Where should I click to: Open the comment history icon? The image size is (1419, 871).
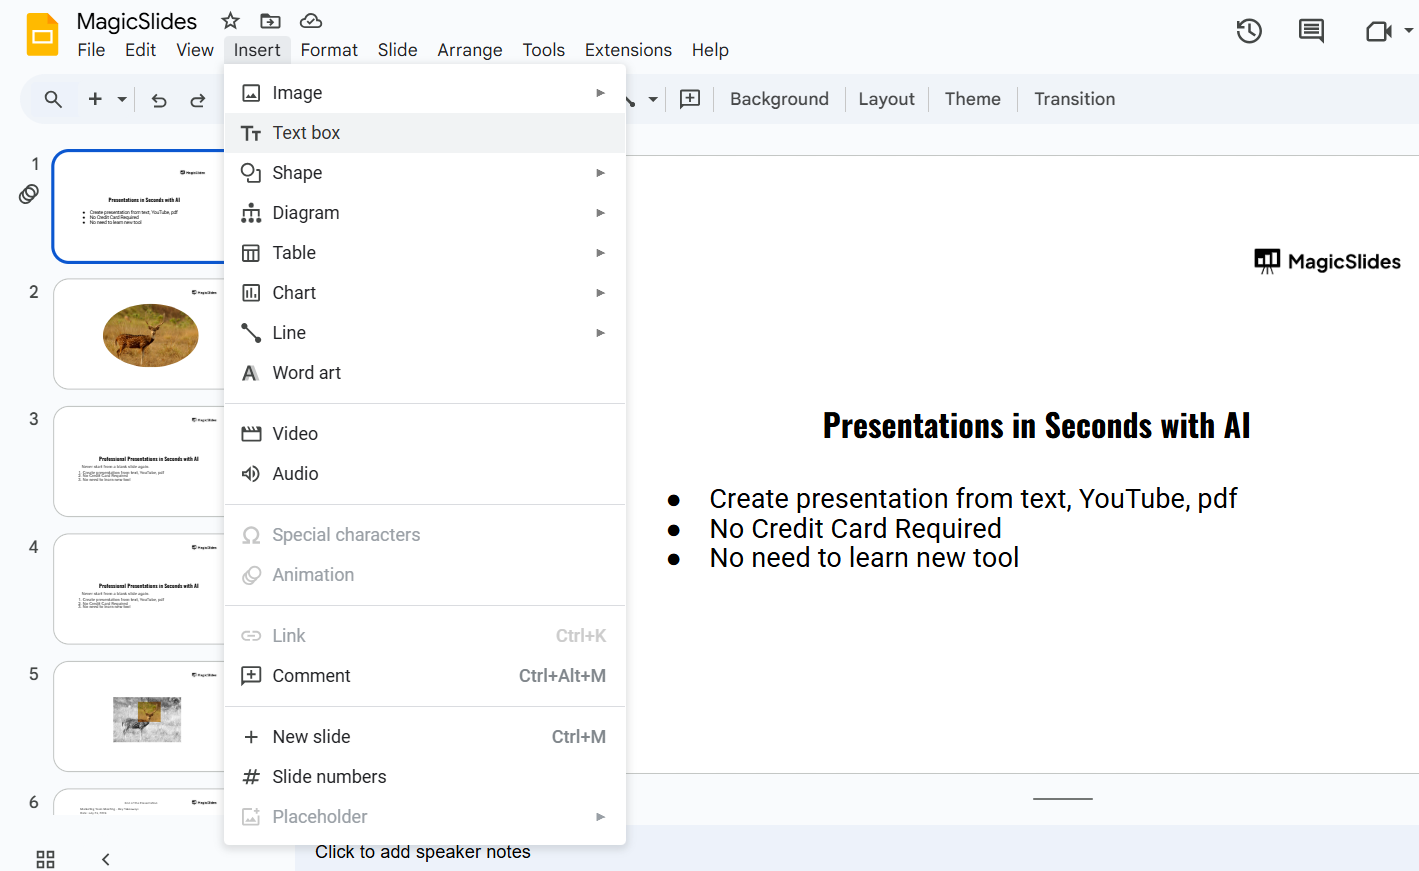point(1311,32)
